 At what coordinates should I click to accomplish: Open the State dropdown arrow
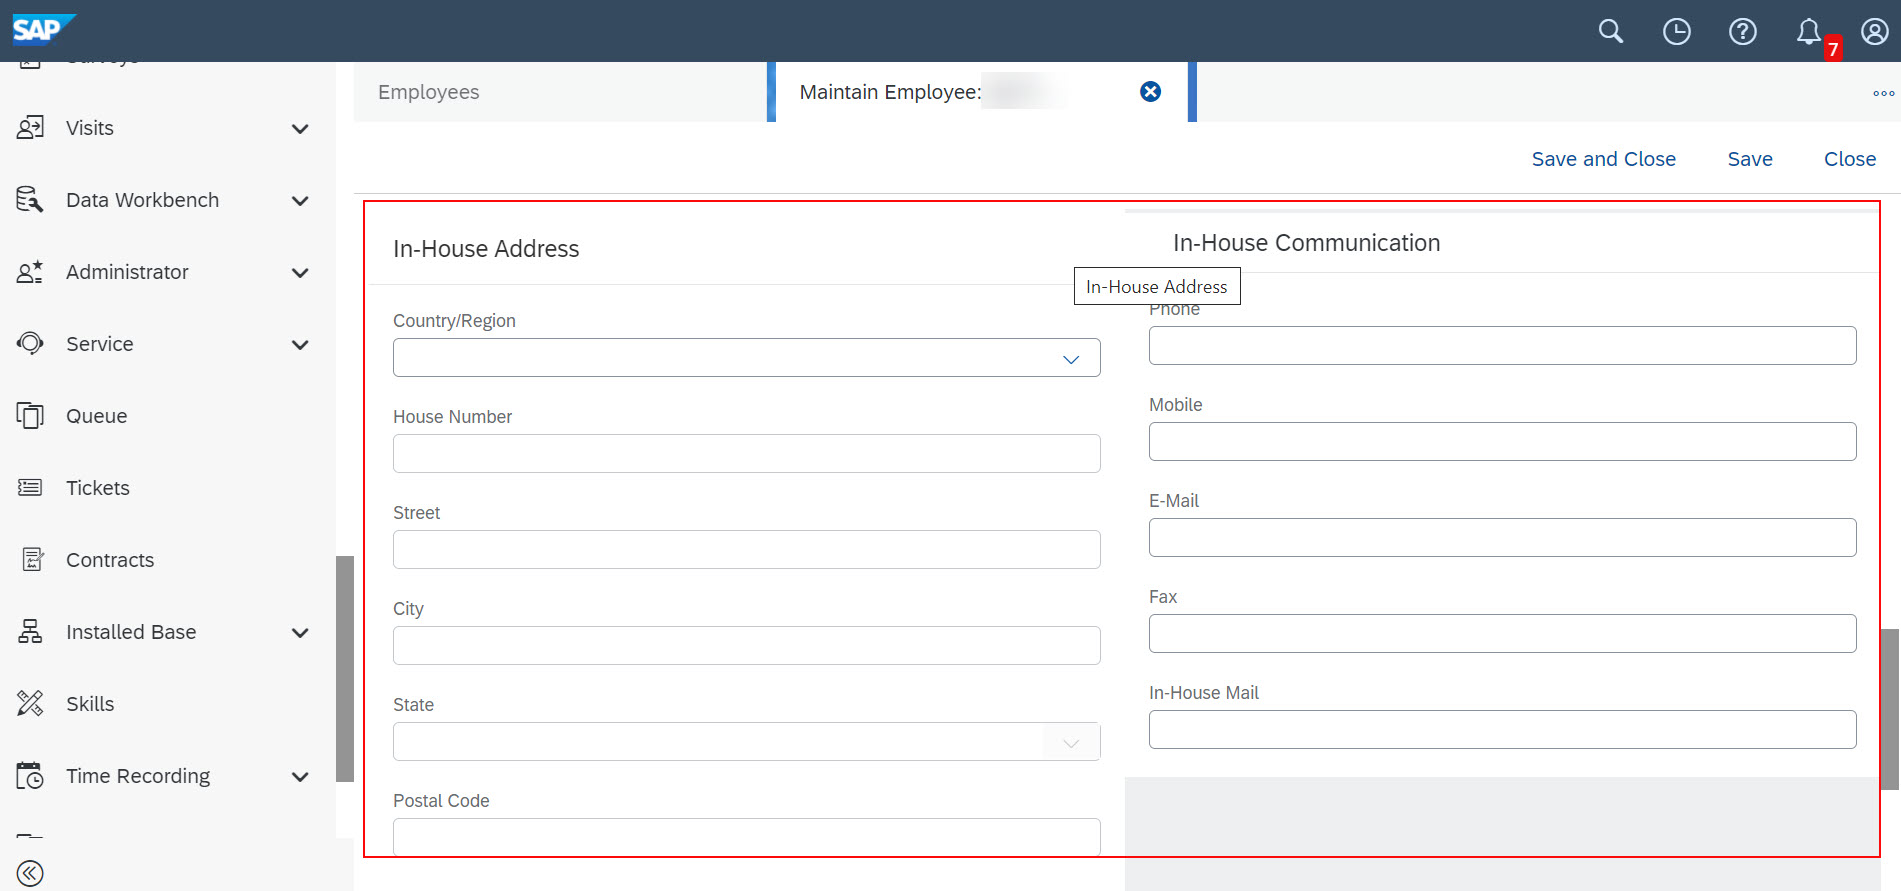(x=1071, y=743)
